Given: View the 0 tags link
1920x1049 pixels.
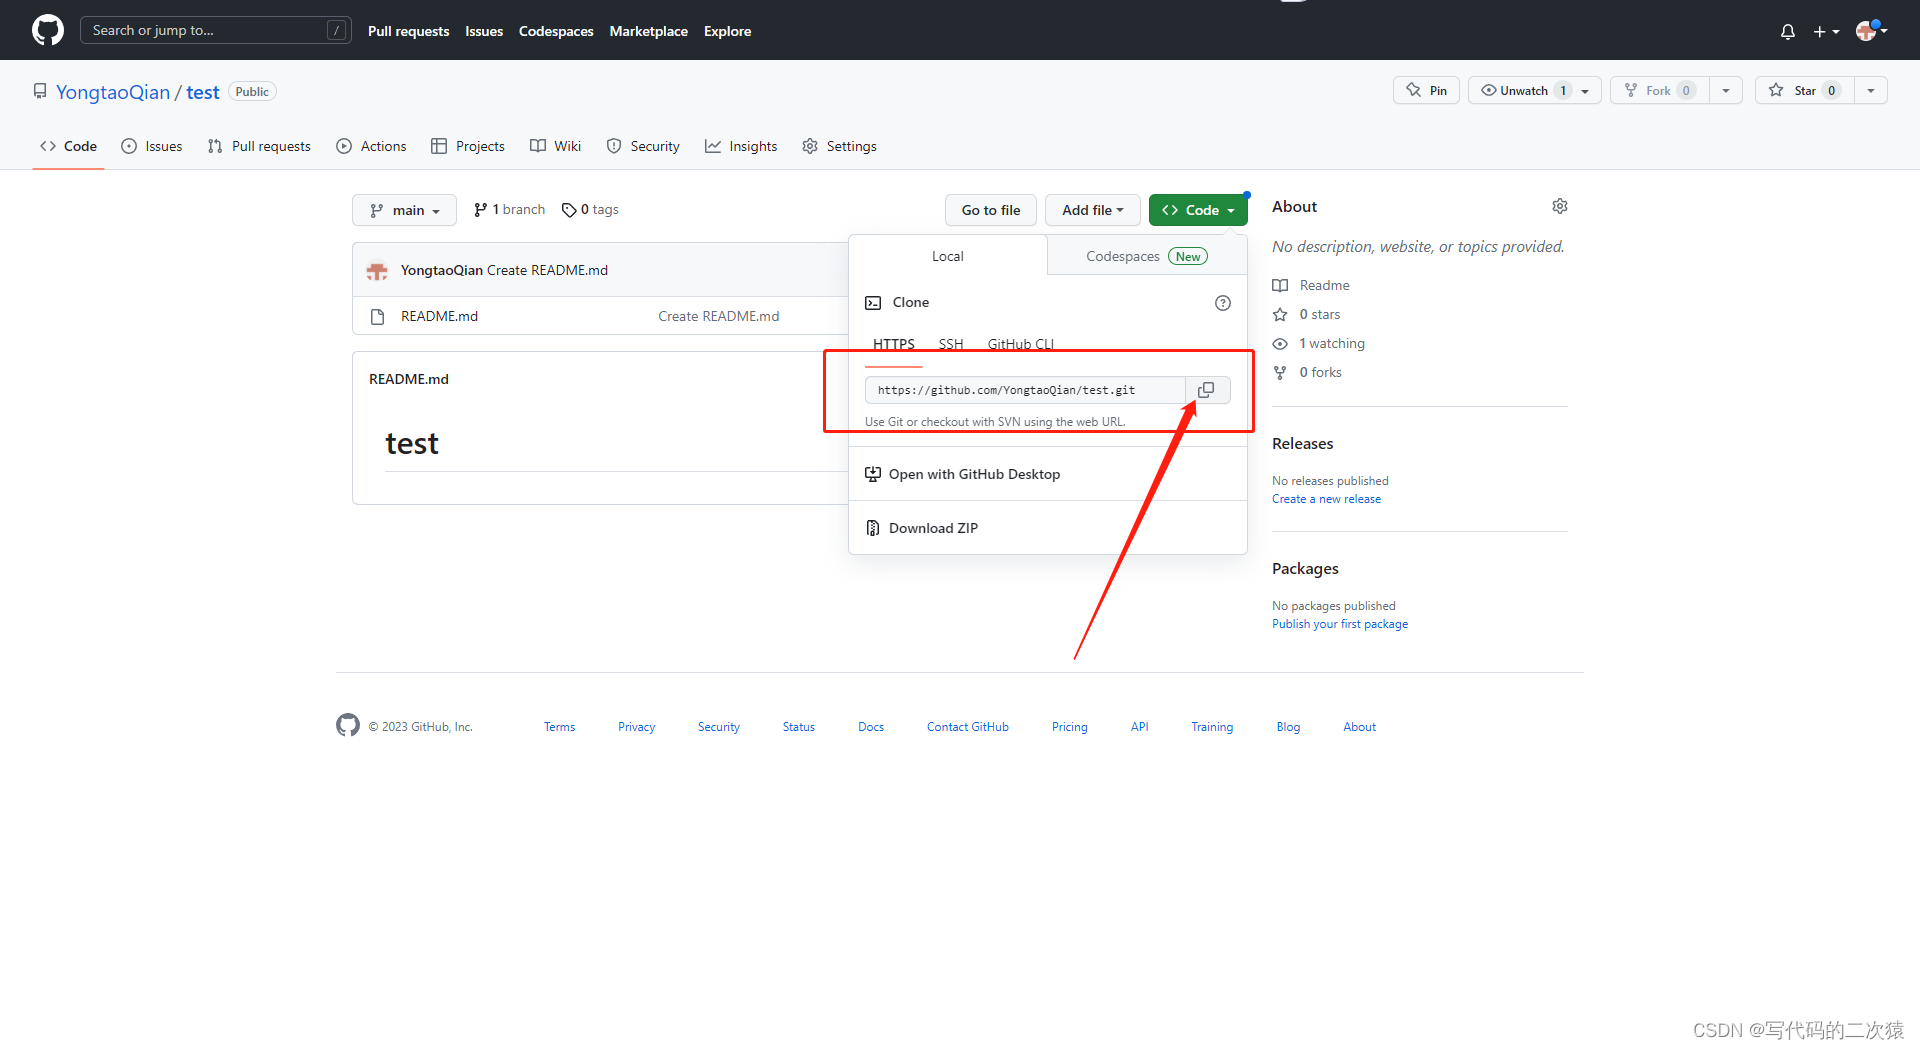Looking at the screenshot, I should pyautogui.click(x=590, y=210).
